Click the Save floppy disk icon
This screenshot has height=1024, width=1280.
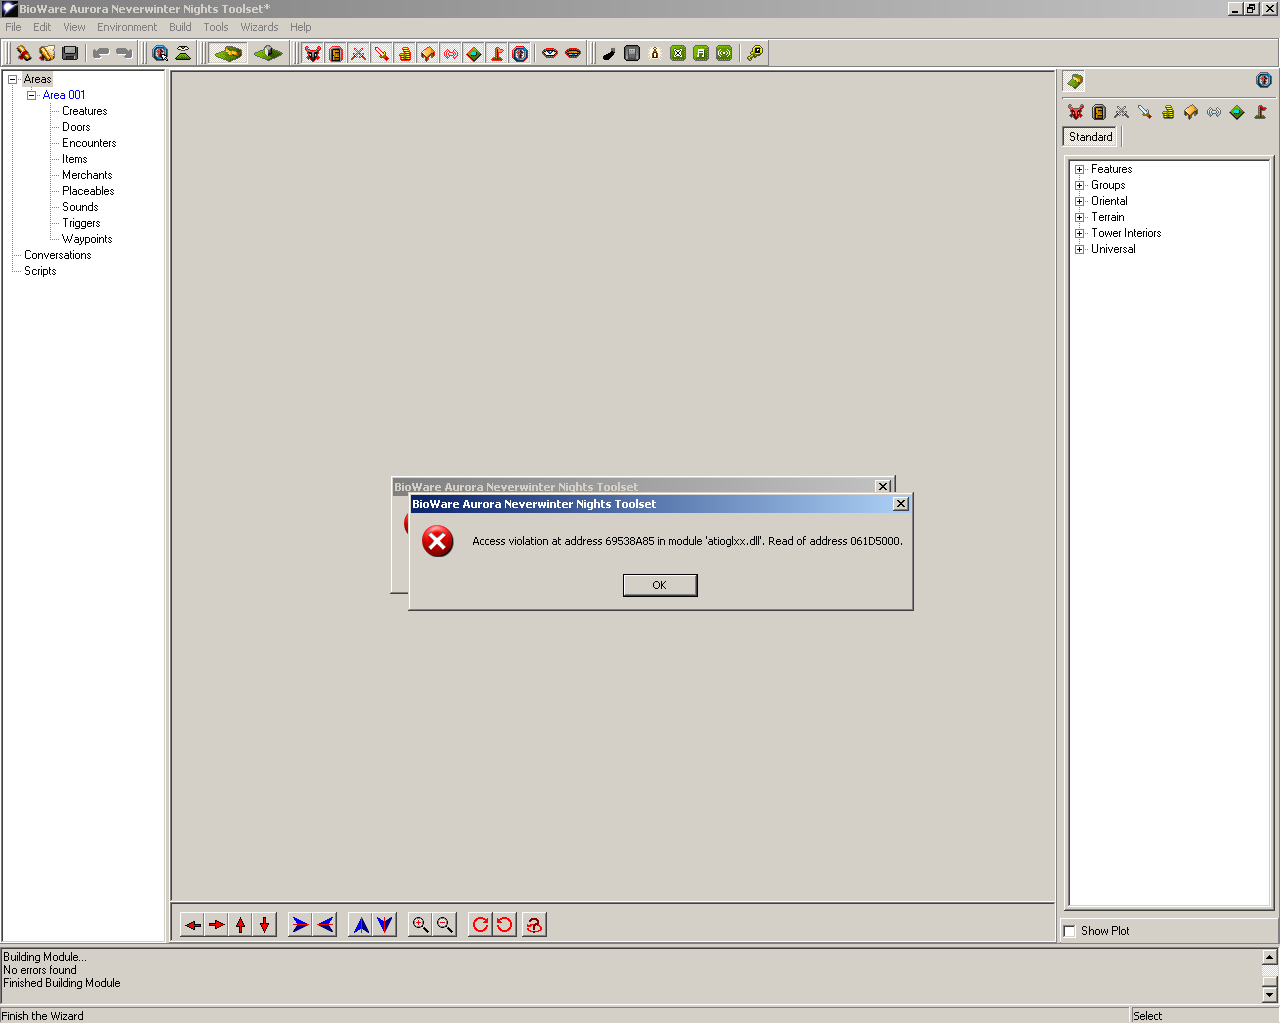click(x=70, y=53)
